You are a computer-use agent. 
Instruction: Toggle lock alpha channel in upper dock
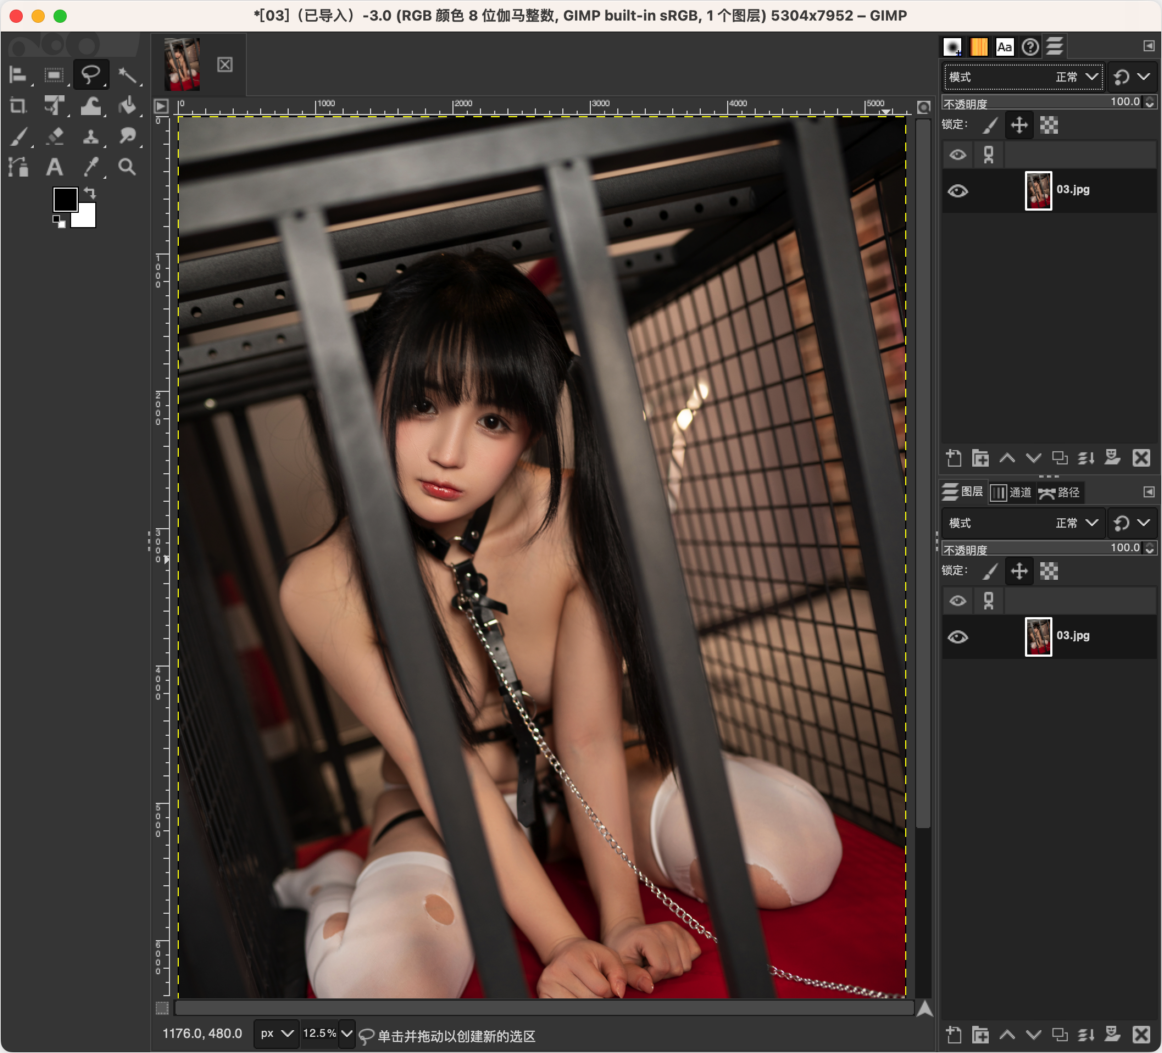(1049, 125)
